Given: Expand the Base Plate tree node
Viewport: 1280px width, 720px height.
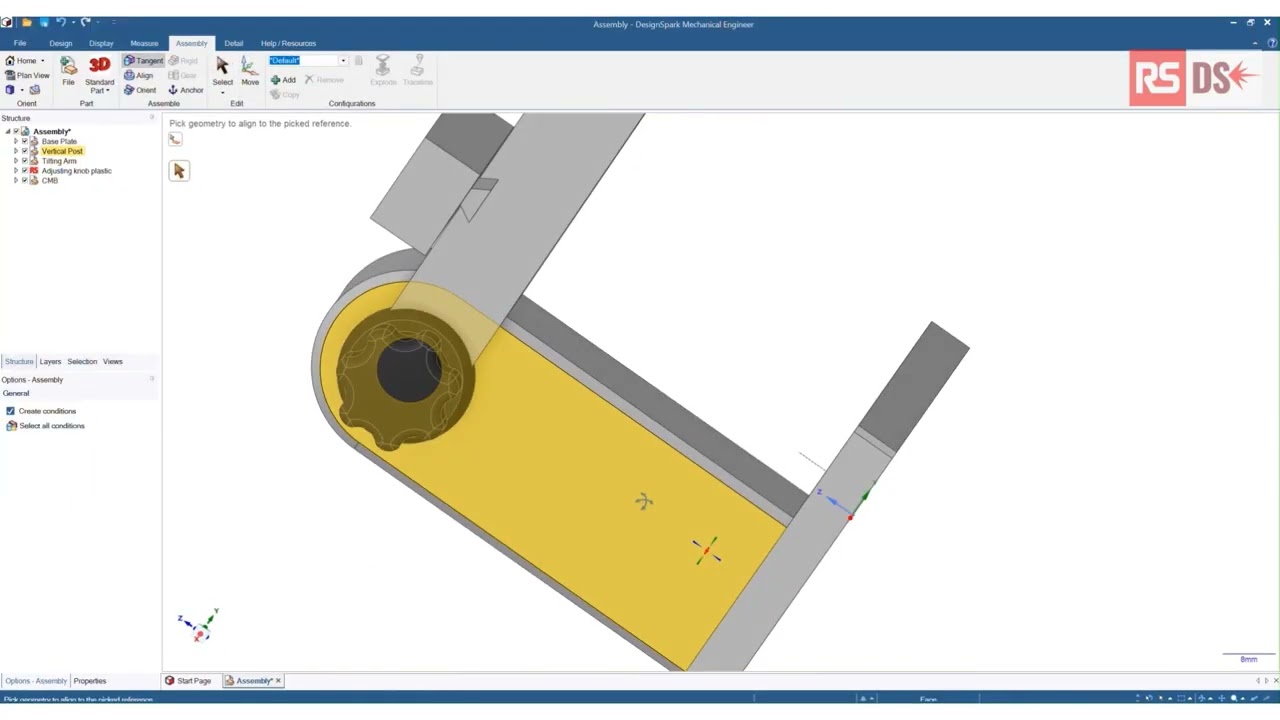Looking at the screenshot, I should (x=16, y=141).
